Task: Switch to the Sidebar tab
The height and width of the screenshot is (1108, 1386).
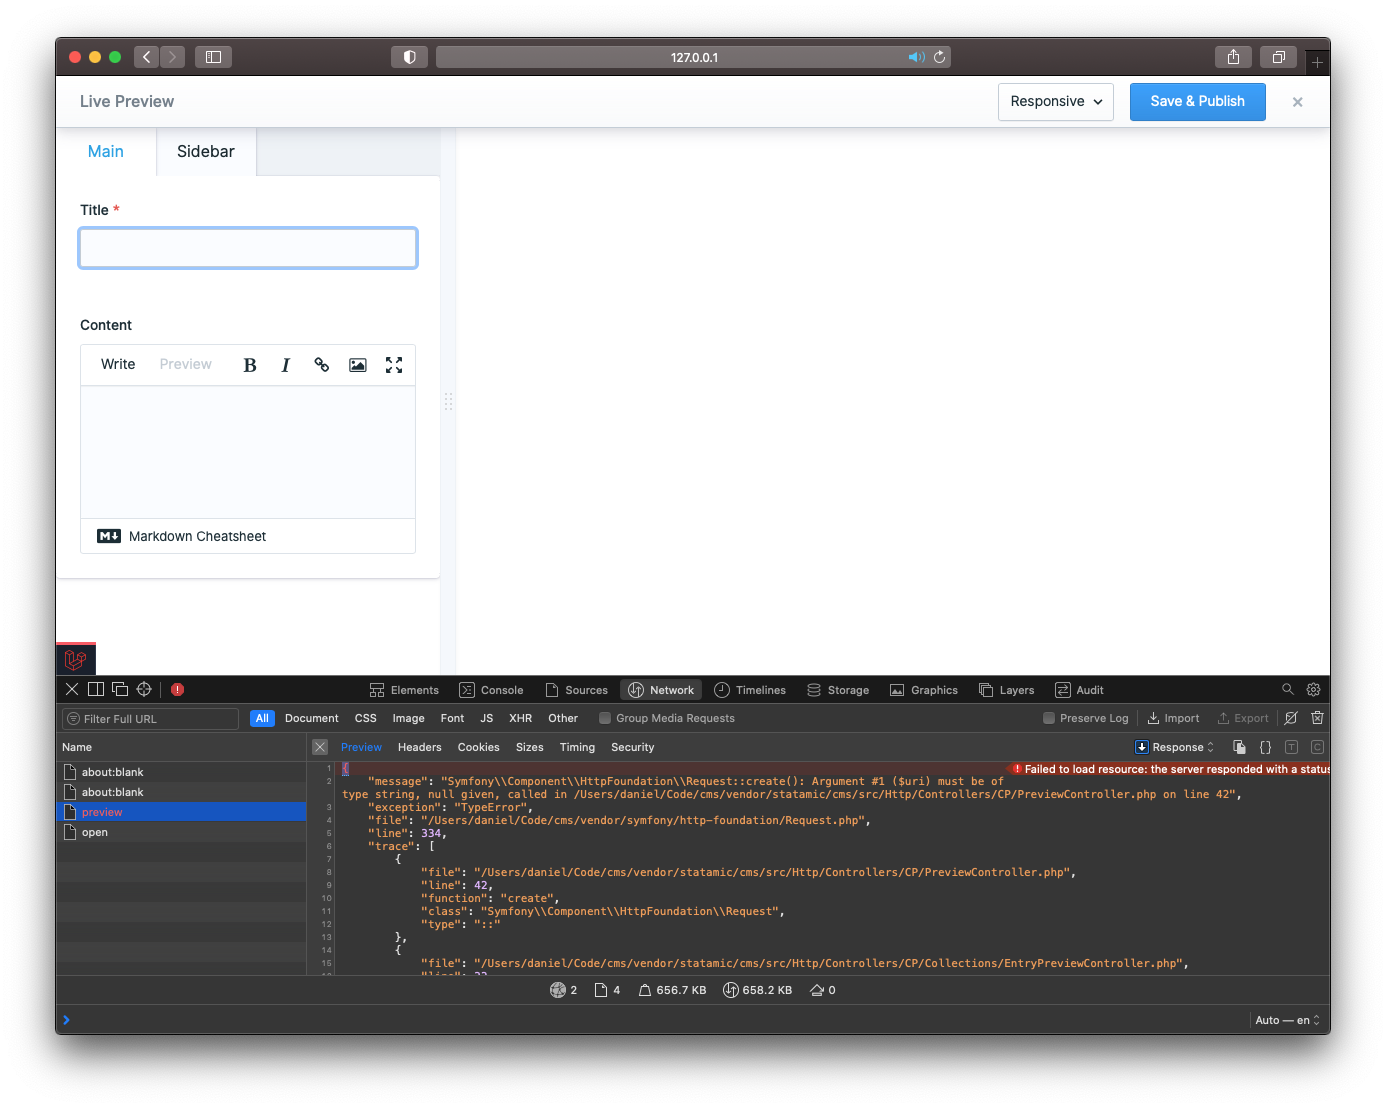Action: tap(205, 151)
